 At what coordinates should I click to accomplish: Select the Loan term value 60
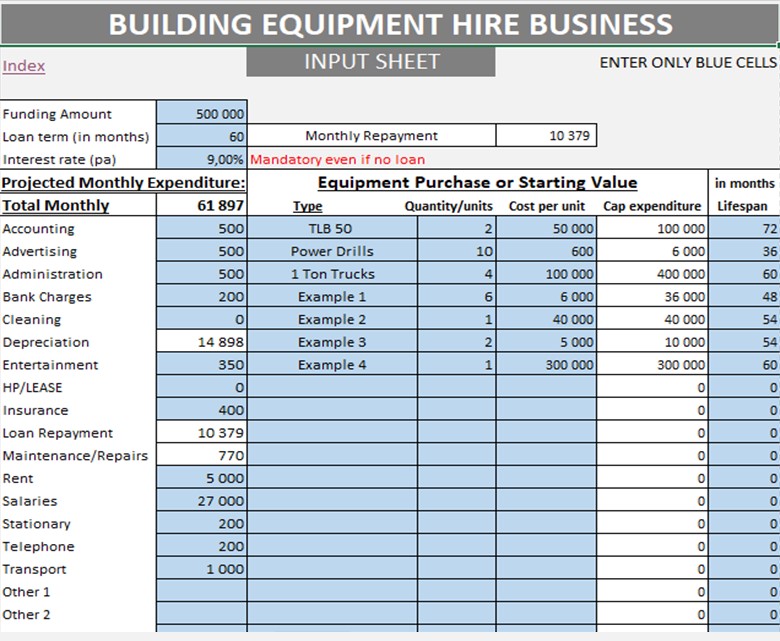point(202,136)
